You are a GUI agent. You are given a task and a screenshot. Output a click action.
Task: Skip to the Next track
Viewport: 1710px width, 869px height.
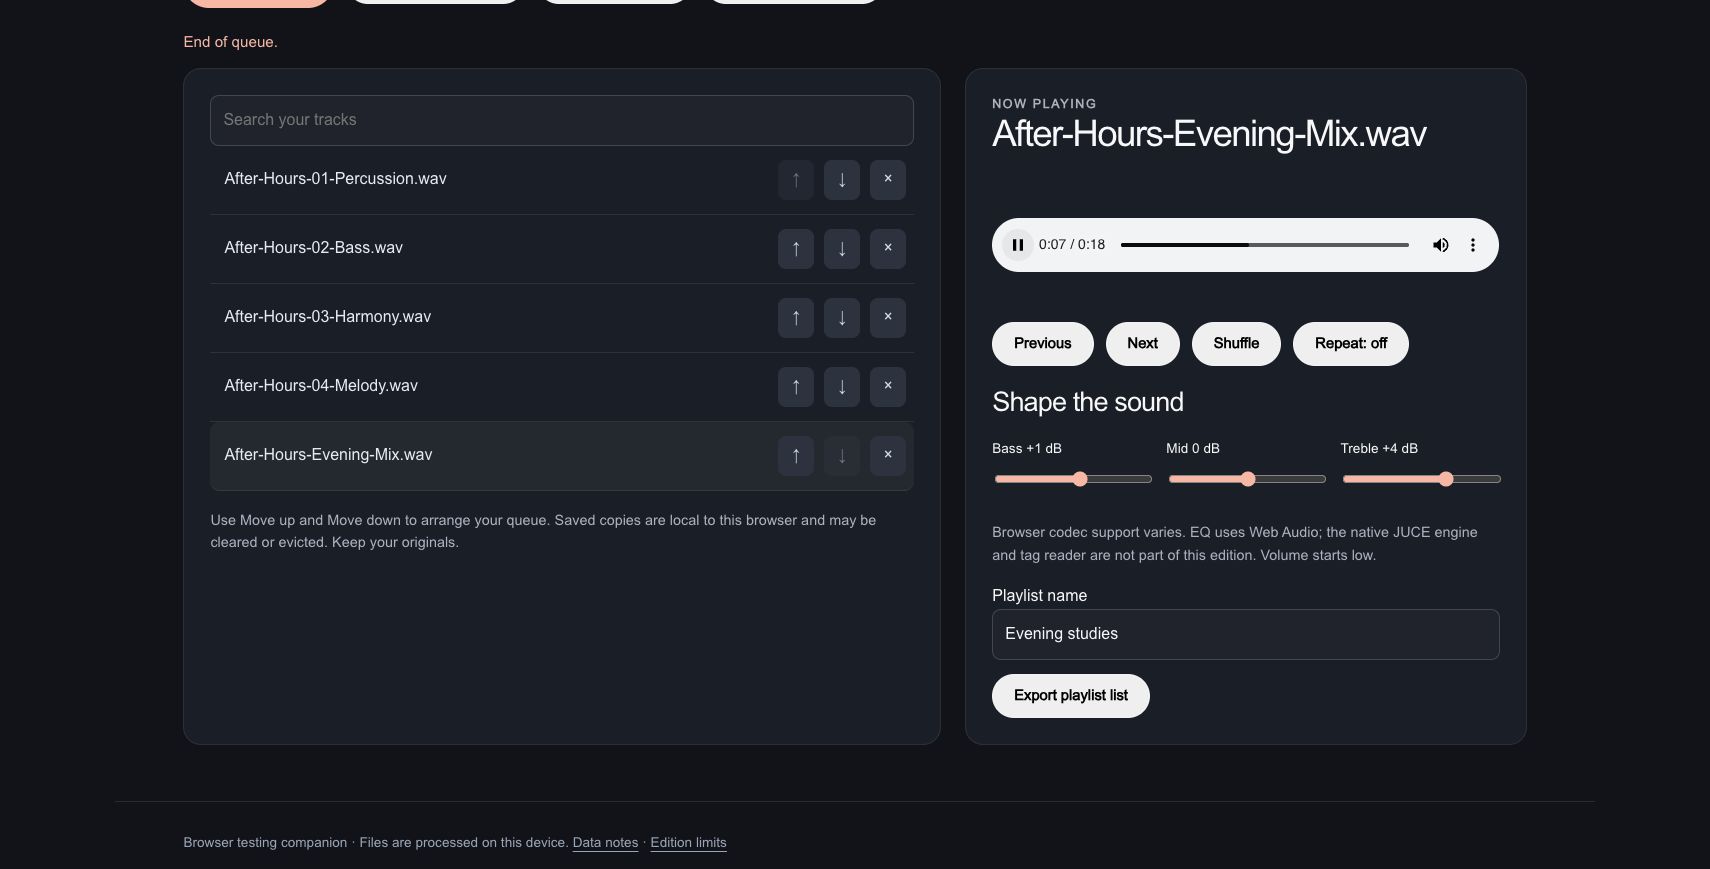[x=1143, y=344]
